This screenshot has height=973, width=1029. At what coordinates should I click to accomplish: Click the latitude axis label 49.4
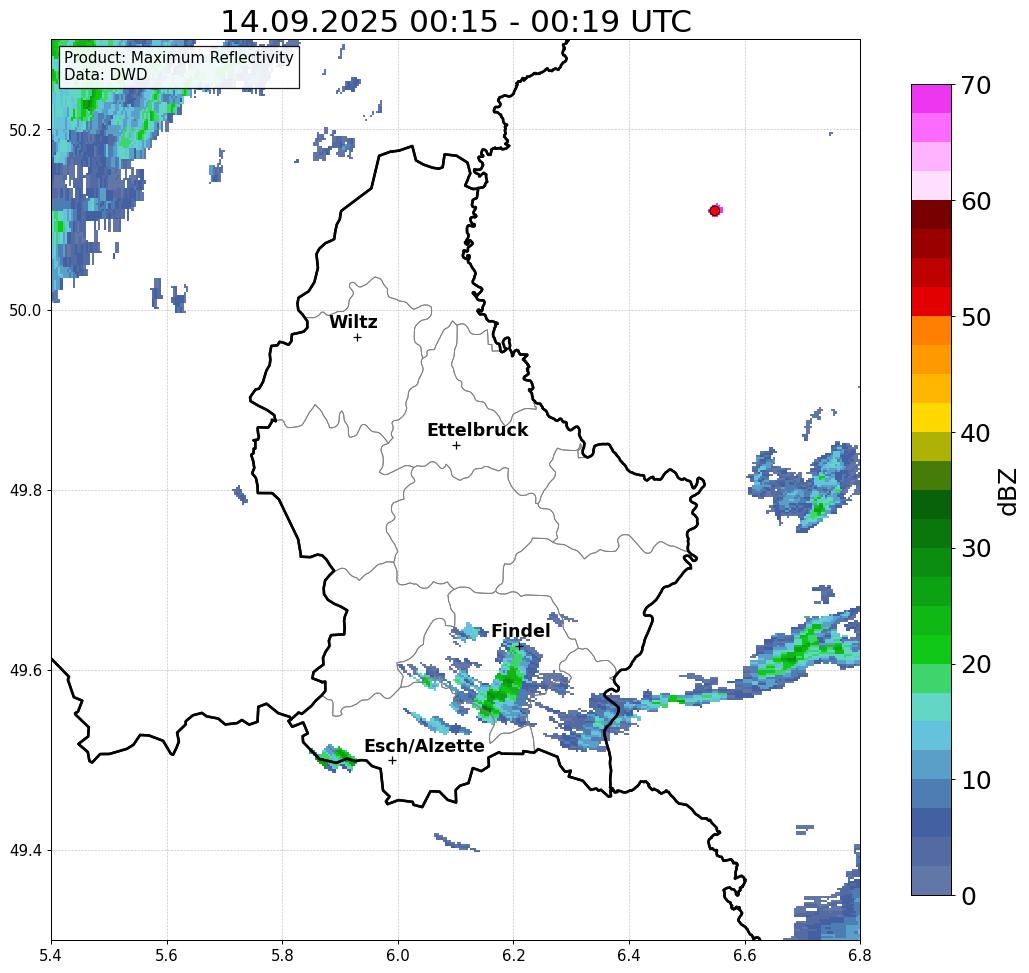(x=25, y=851)
